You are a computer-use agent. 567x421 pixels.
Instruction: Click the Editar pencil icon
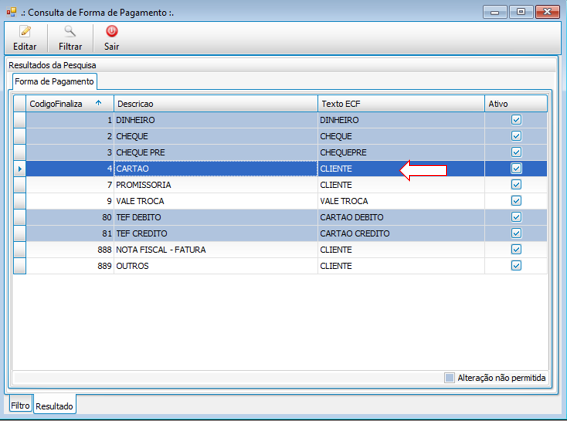point(25,31)
